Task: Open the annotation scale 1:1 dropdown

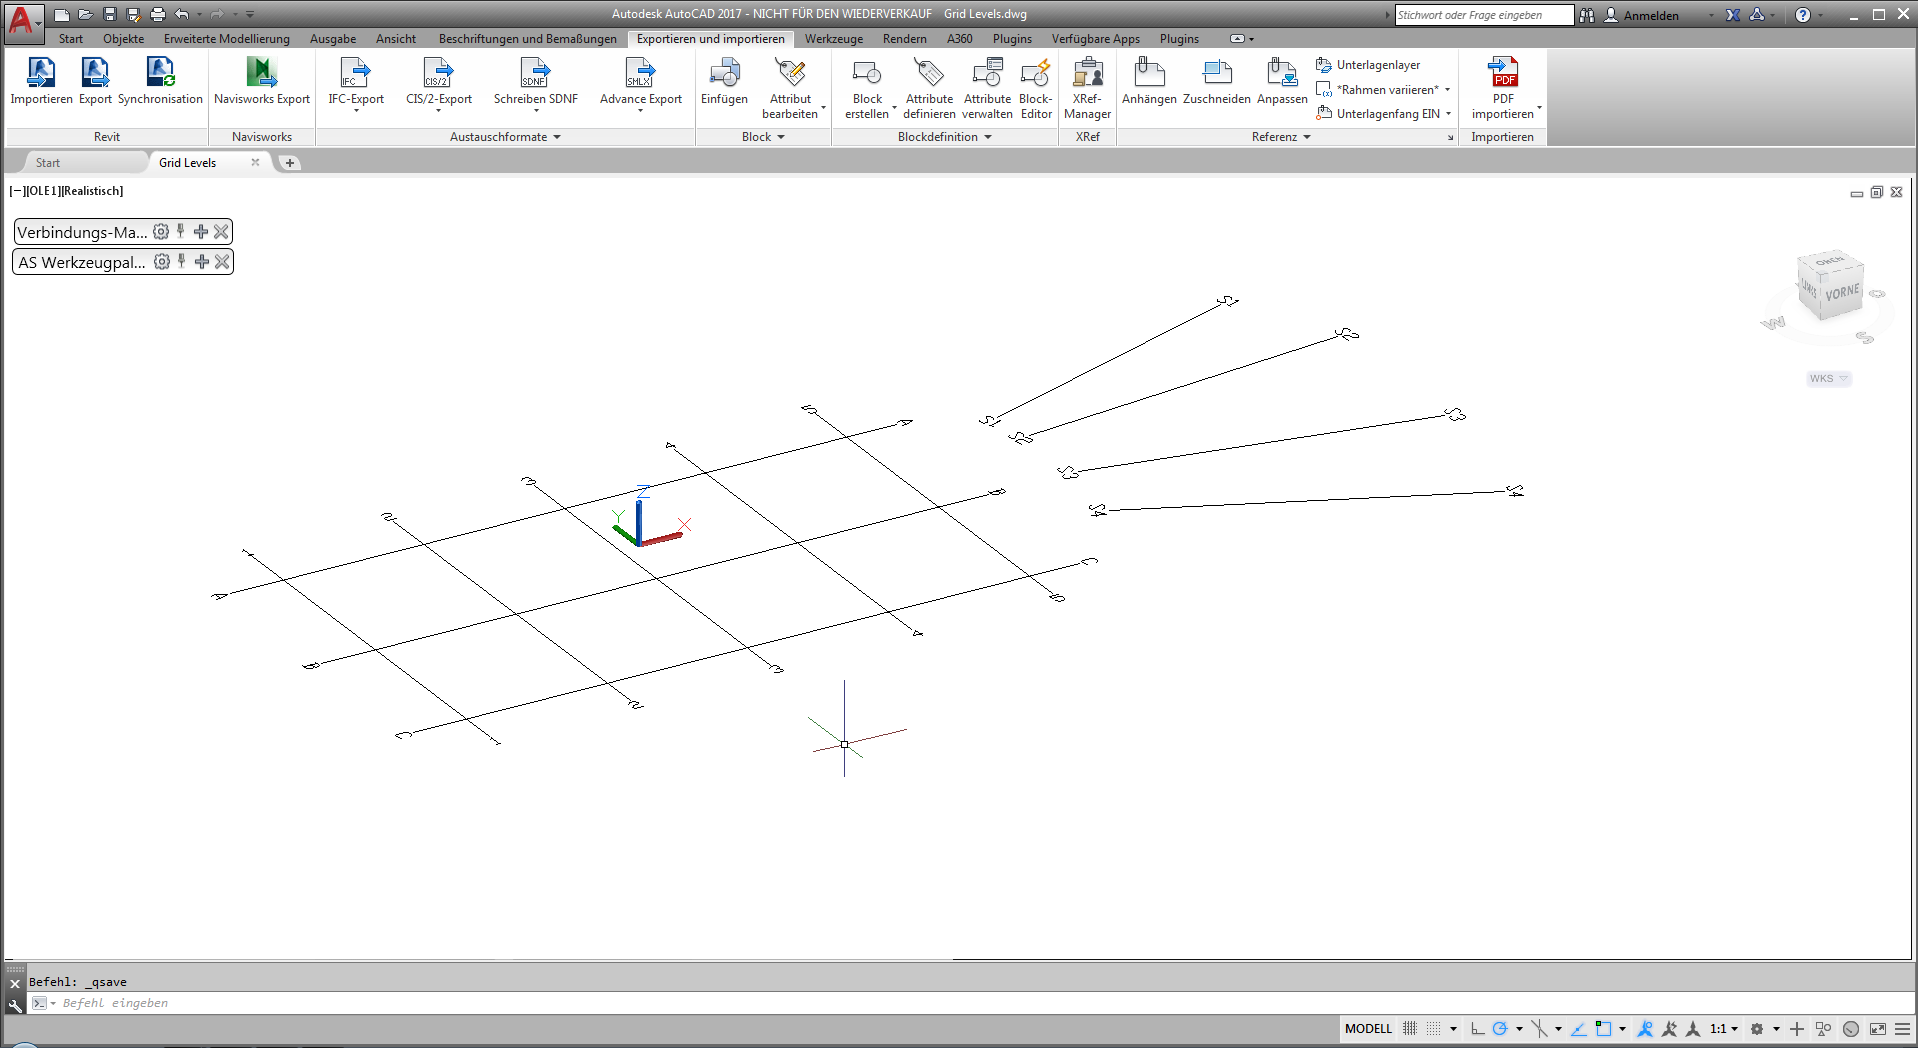Action: [x=1724, y=1028]
